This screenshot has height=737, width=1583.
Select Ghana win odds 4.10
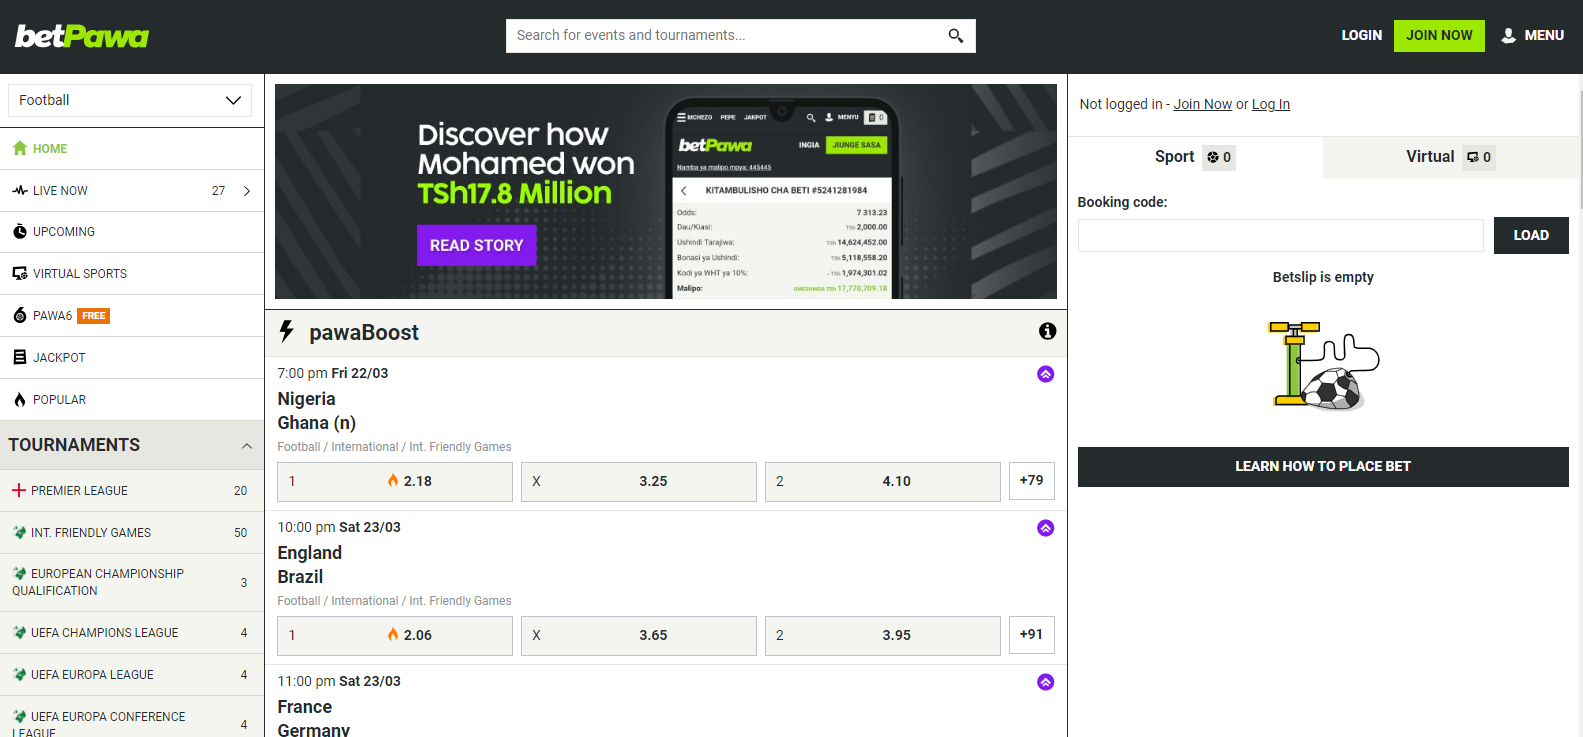coord(883,481)
